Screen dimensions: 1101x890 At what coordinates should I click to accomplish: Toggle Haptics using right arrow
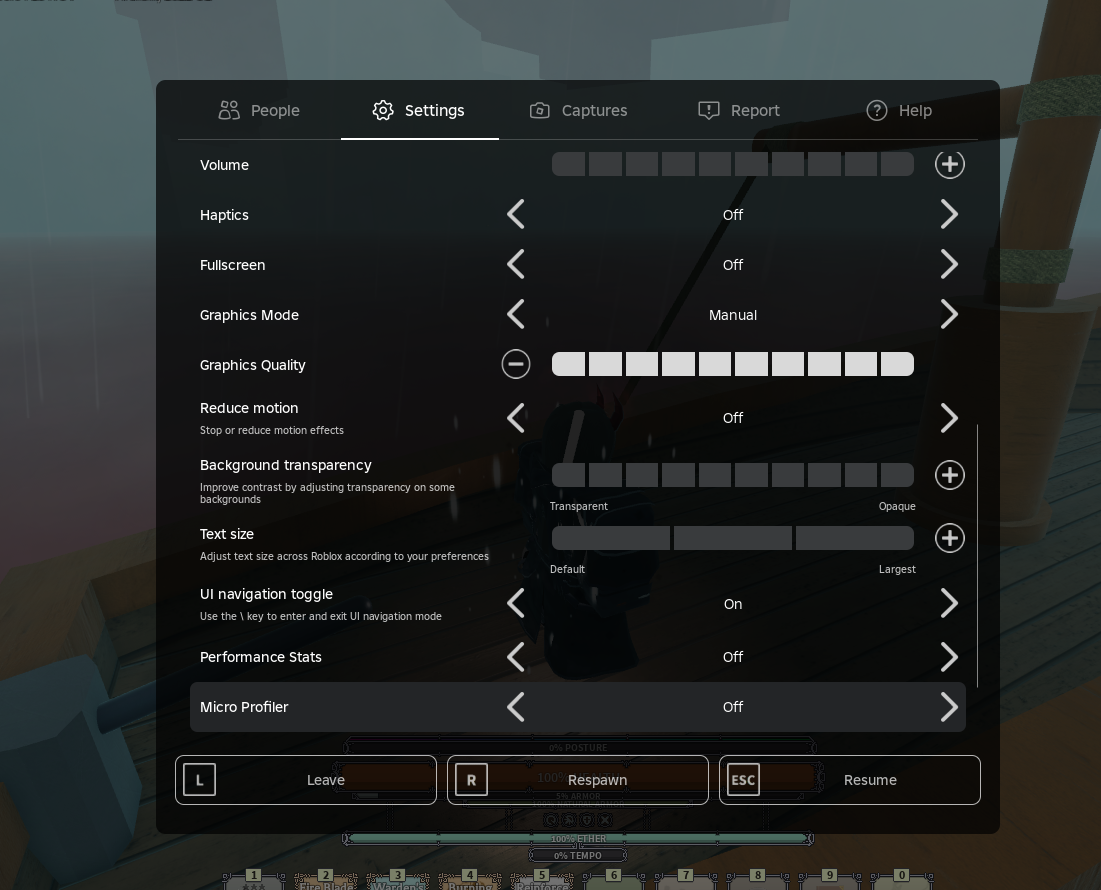tap(949, 215)
